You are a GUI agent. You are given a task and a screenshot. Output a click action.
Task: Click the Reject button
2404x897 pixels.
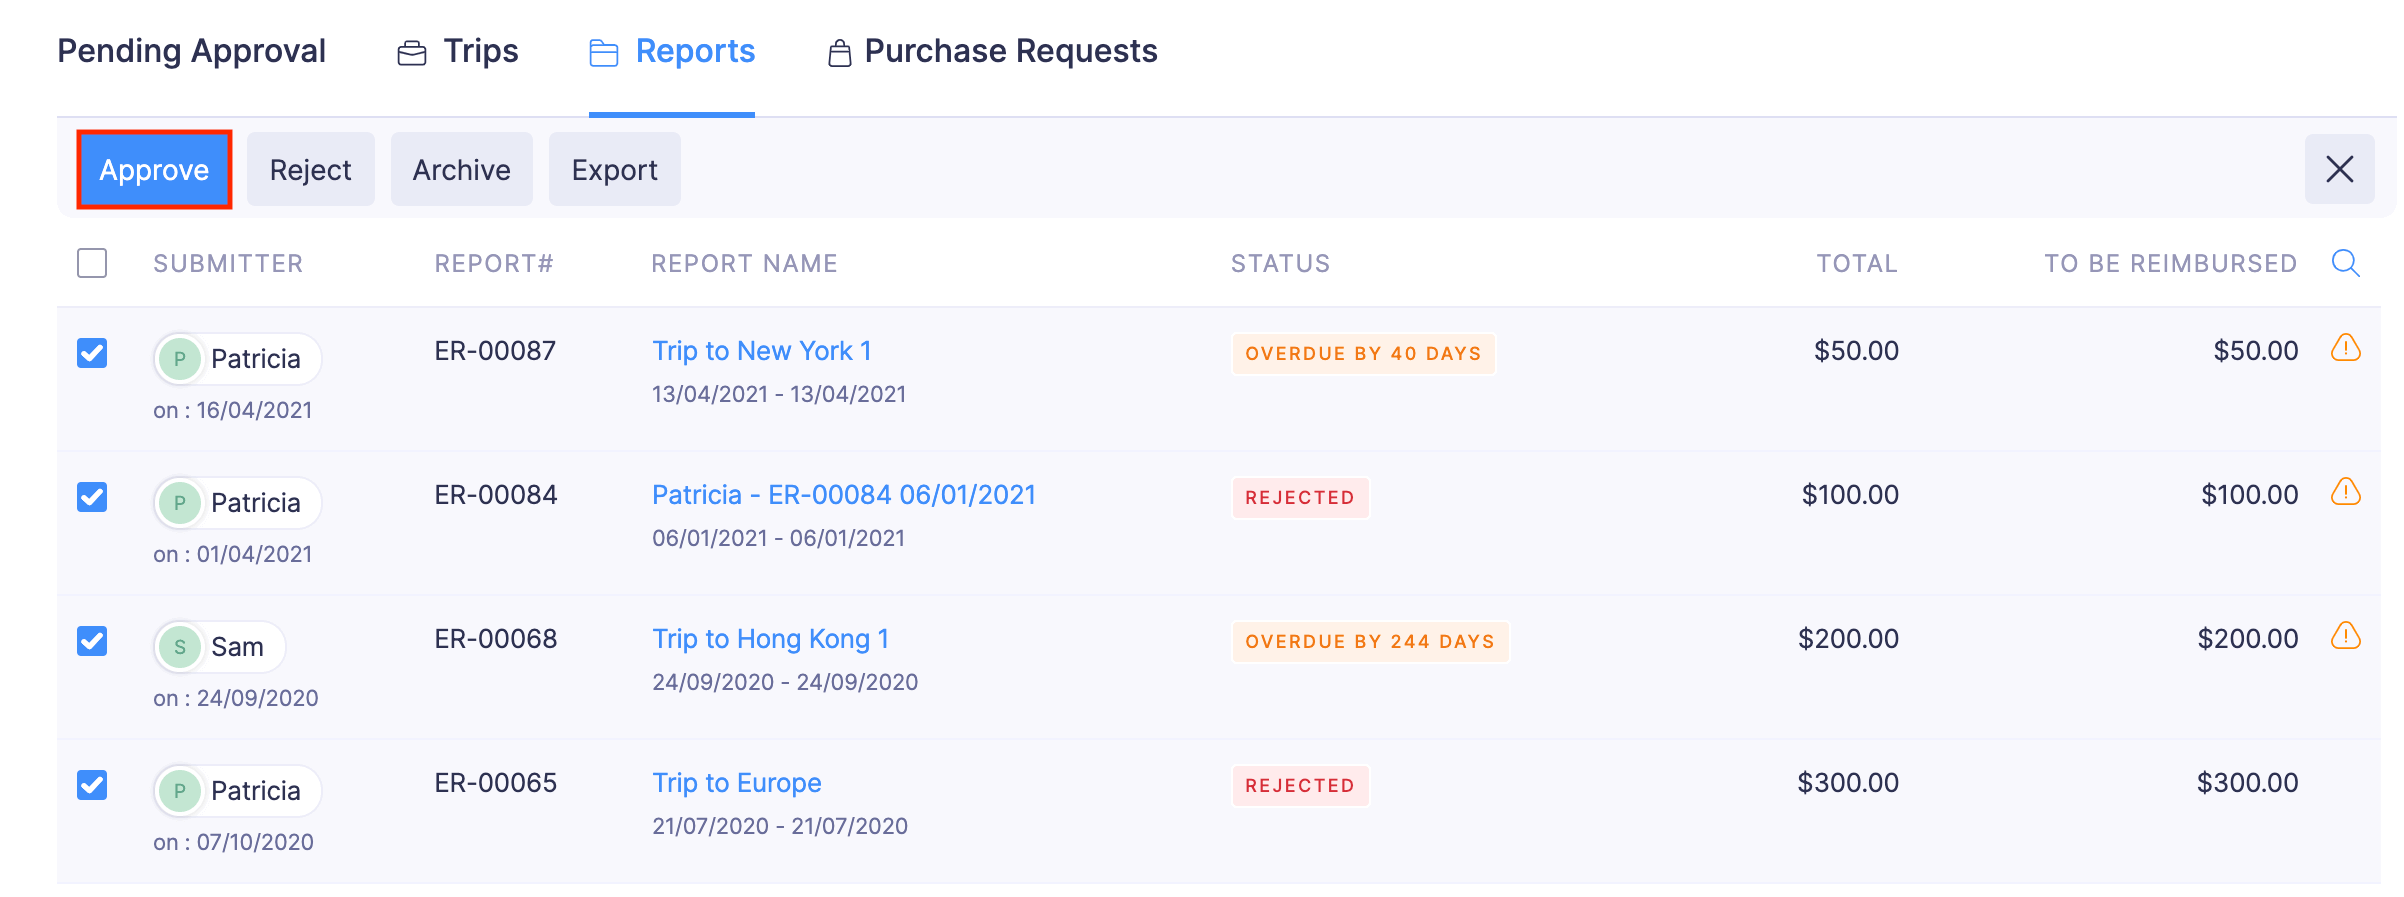(310, 170)
